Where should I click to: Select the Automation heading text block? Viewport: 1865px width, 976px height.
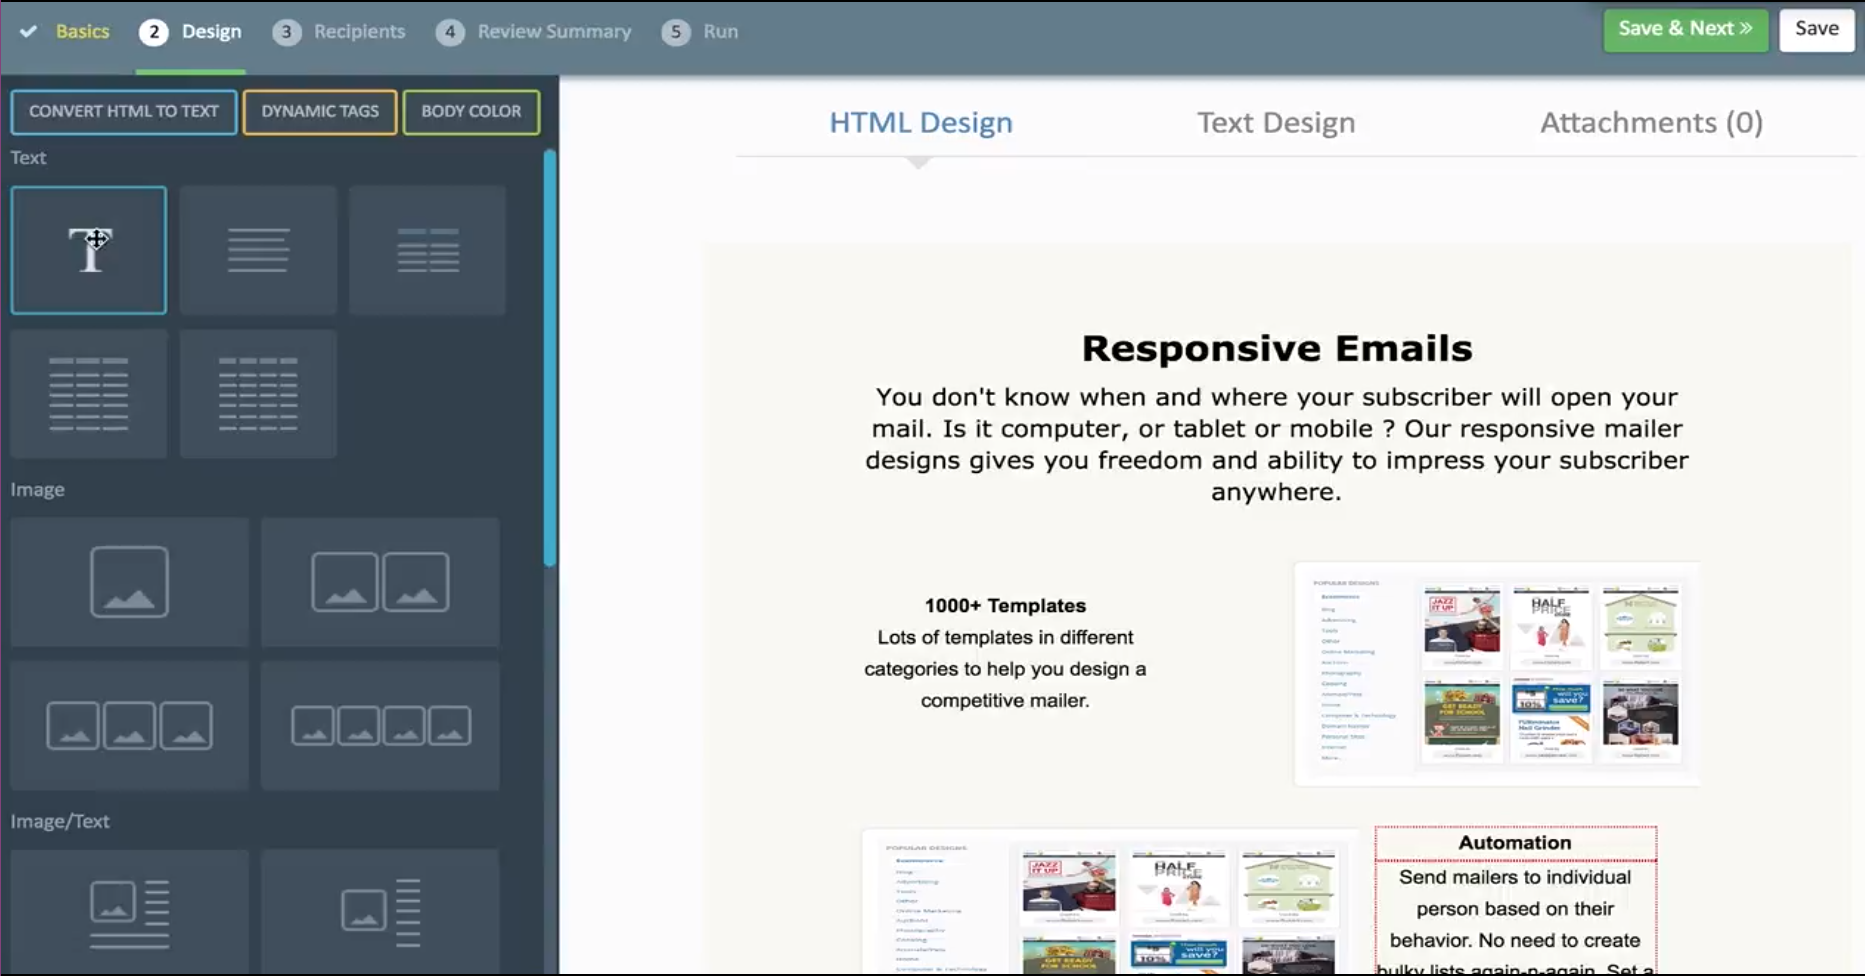coord(1515,843)
